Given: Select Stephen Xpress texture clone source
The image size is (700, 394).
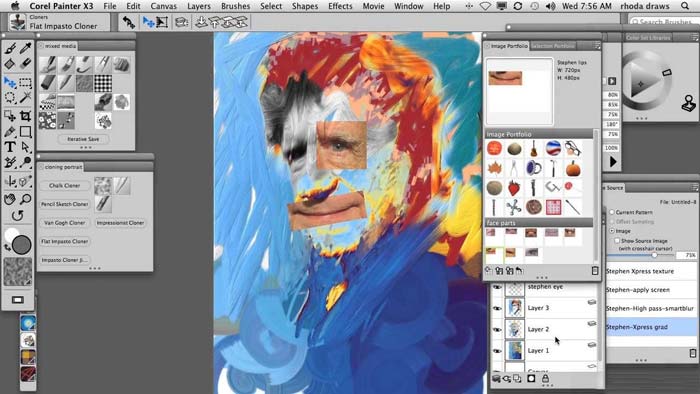Looking at the screenshot, I should tap(652, 271).
